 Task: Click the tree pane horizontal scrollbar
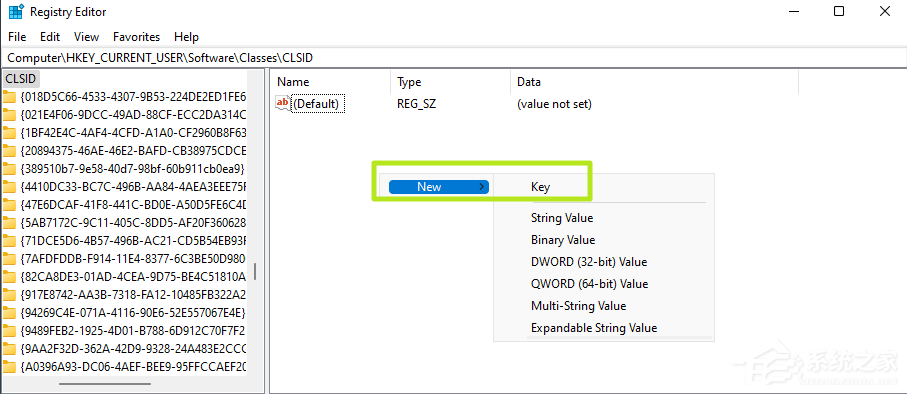[105, 384]
